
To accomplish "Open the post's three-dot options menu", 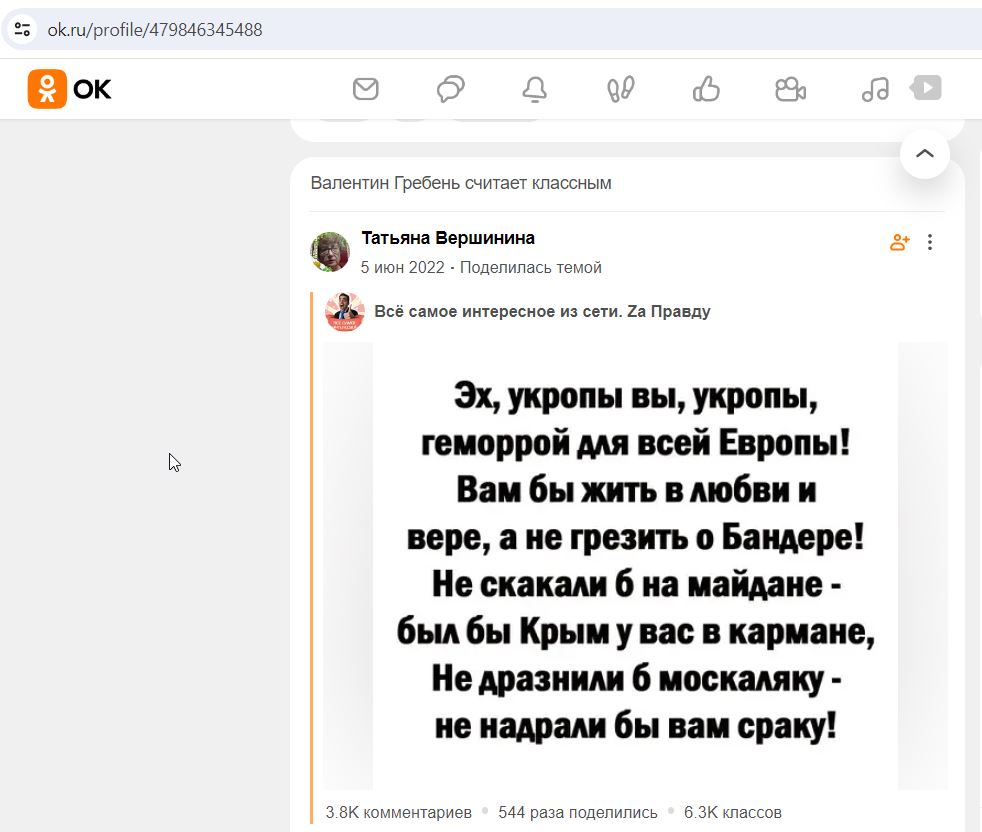I will 930,242.
